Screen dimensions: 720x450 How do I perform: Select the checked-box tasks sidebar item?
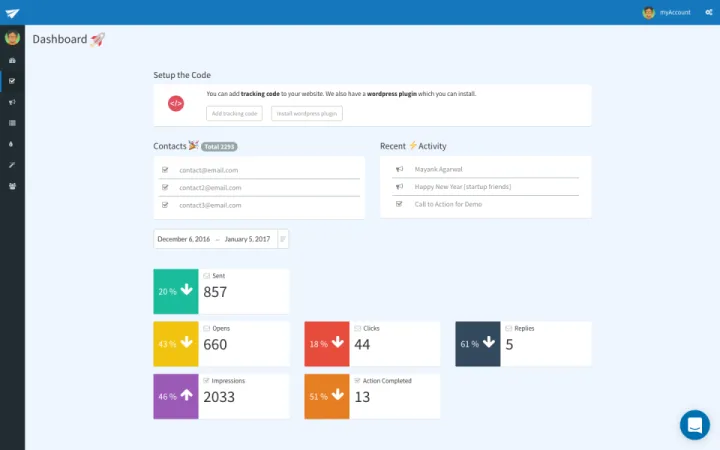(12, 81)
